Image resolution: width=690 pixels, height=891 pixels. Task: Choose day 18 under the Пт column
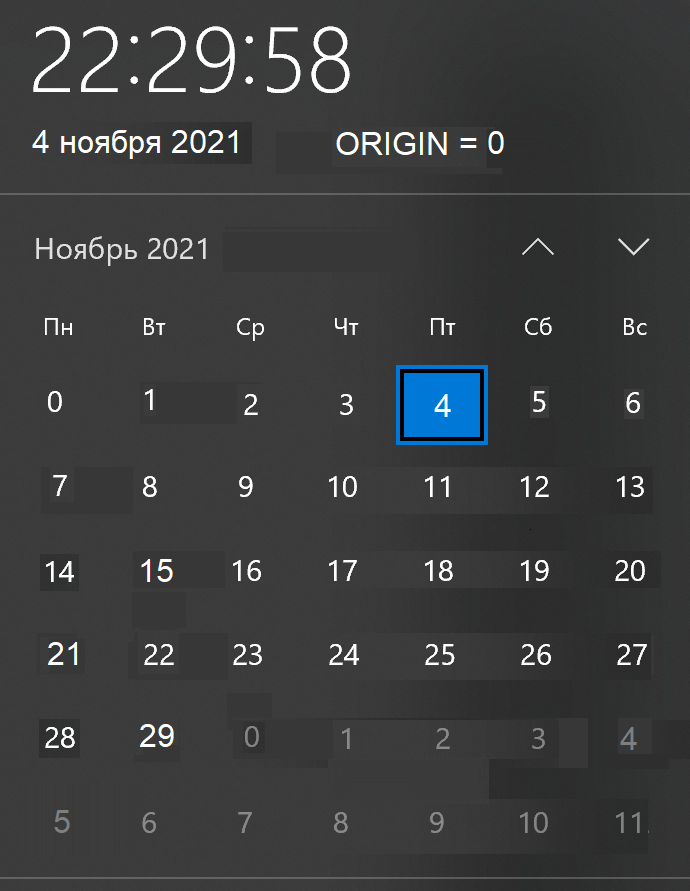pyautogui.click(x=439, y=571)
